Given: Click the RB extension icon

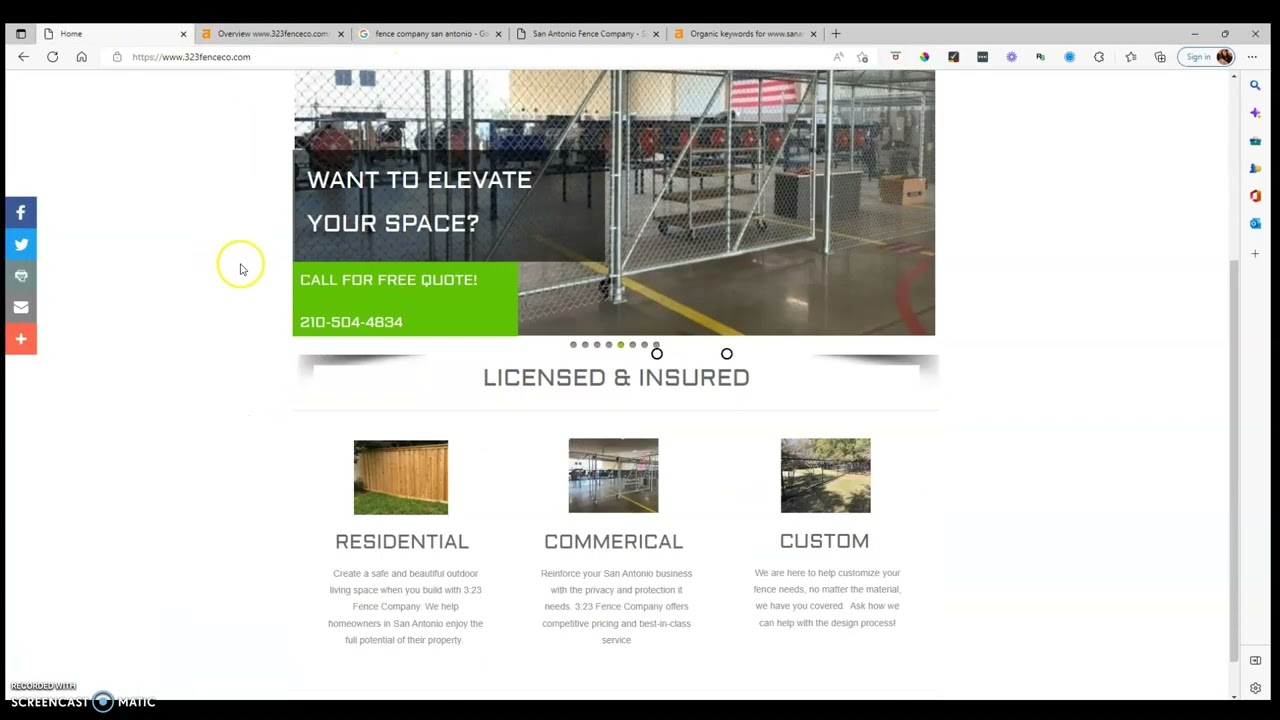Looking at the screenshot, I should tap(1040, 57).
